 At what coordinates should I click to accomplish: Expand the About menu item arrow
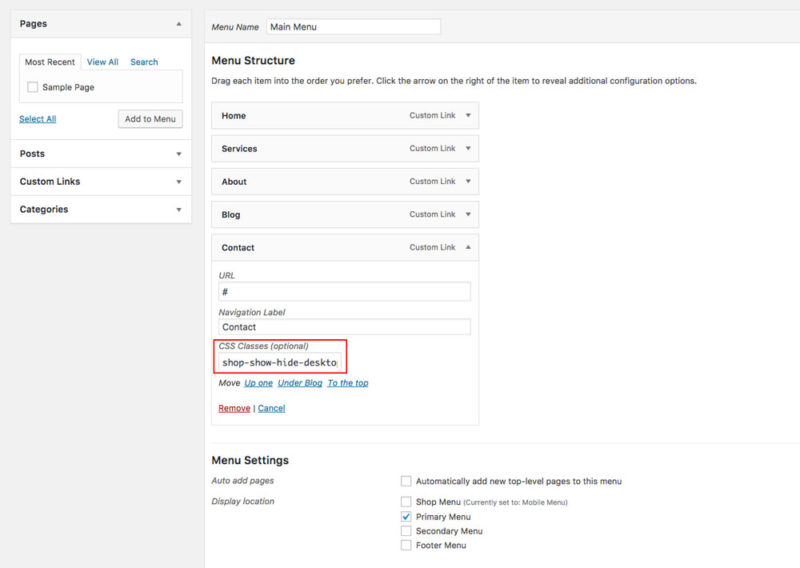point(467,182)
